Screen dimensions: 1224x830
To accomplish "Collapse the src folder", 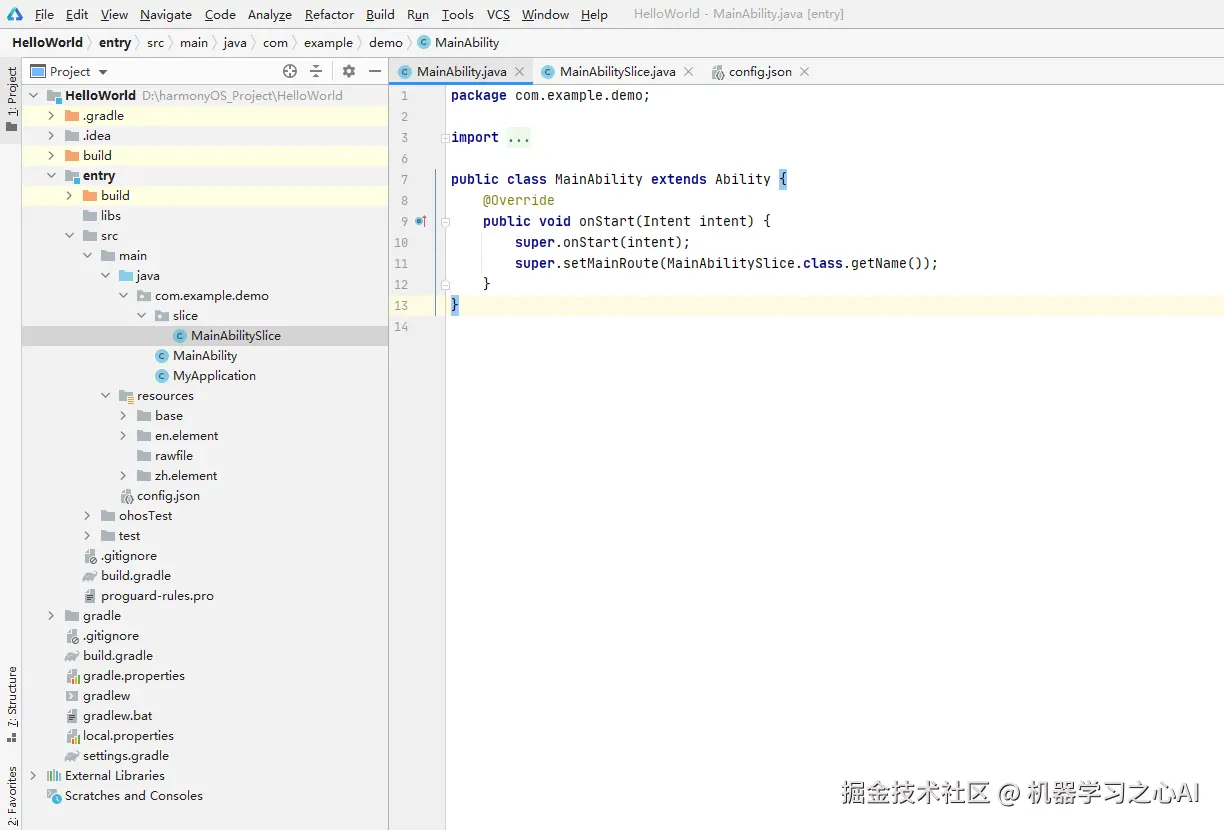I will coord(69,236).
